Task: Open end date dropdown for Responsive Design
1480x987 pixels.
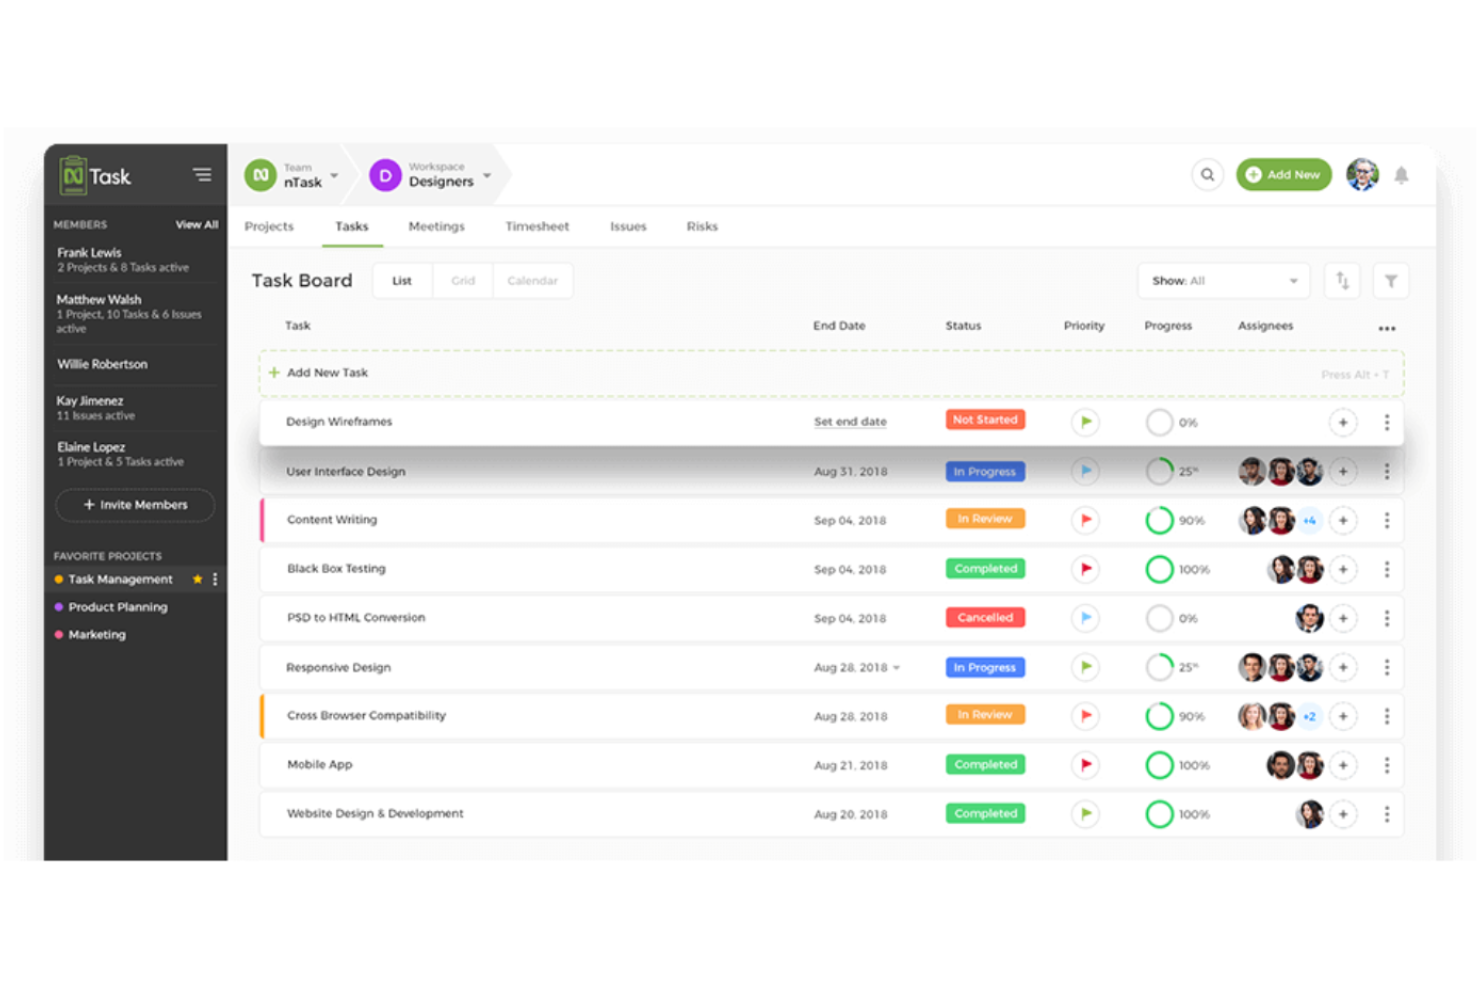Action: (897, 667)
